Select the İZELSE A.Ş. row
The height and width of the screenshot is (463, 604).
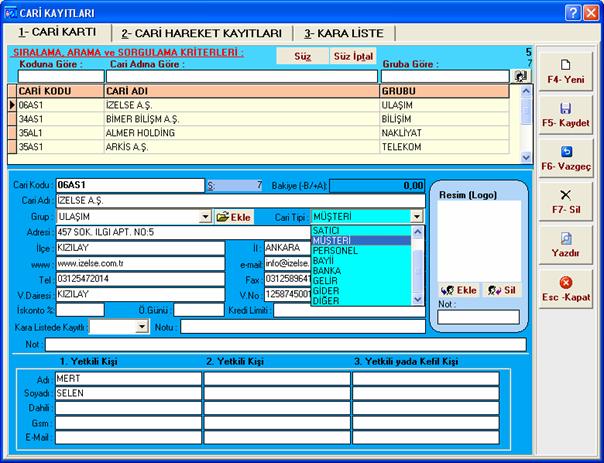coord(258,105)
